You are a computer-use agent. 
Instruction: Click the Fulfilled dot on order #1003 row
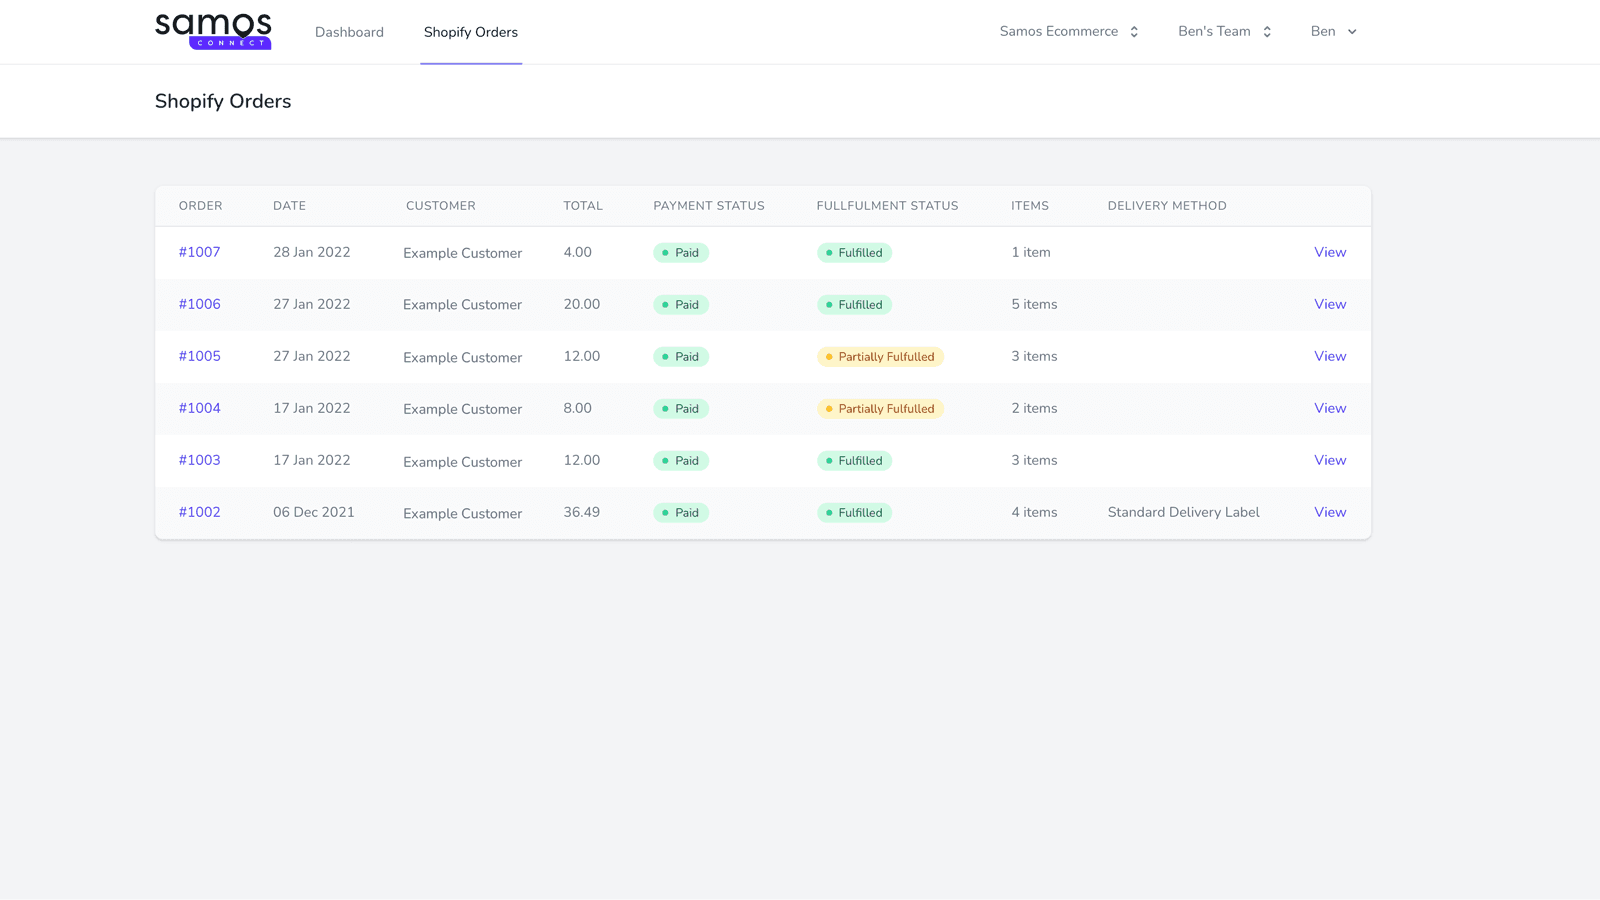829,460
